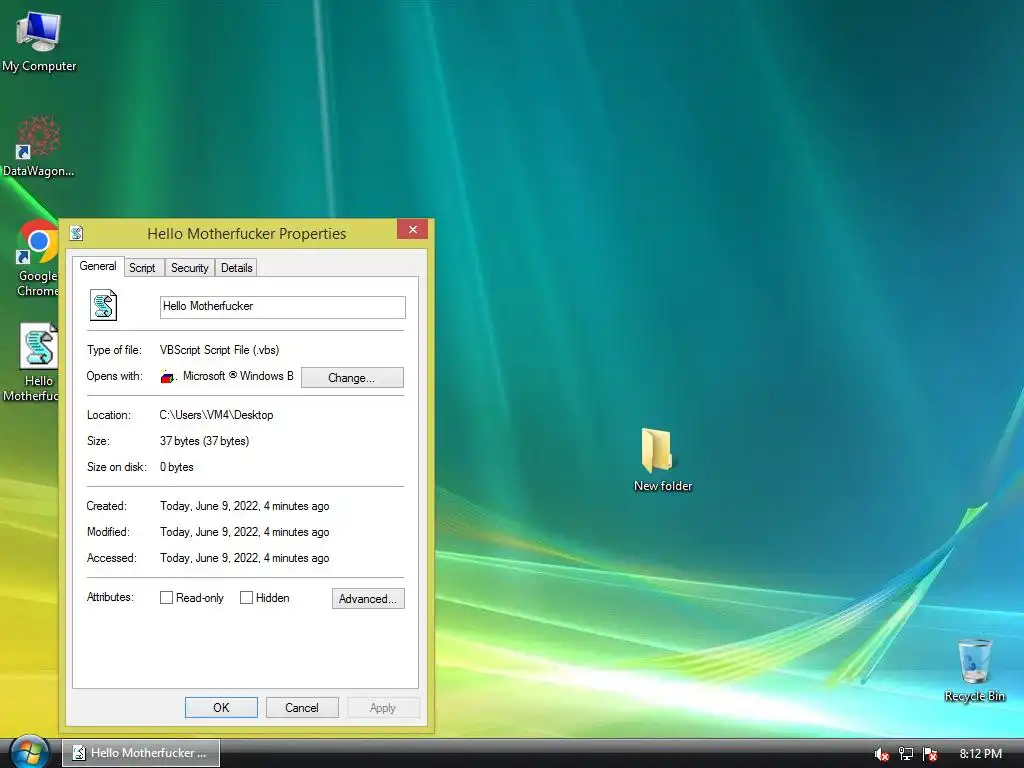Confirm with the OK button
Screen dimensions: 1024x768
(x=221, y=707)
